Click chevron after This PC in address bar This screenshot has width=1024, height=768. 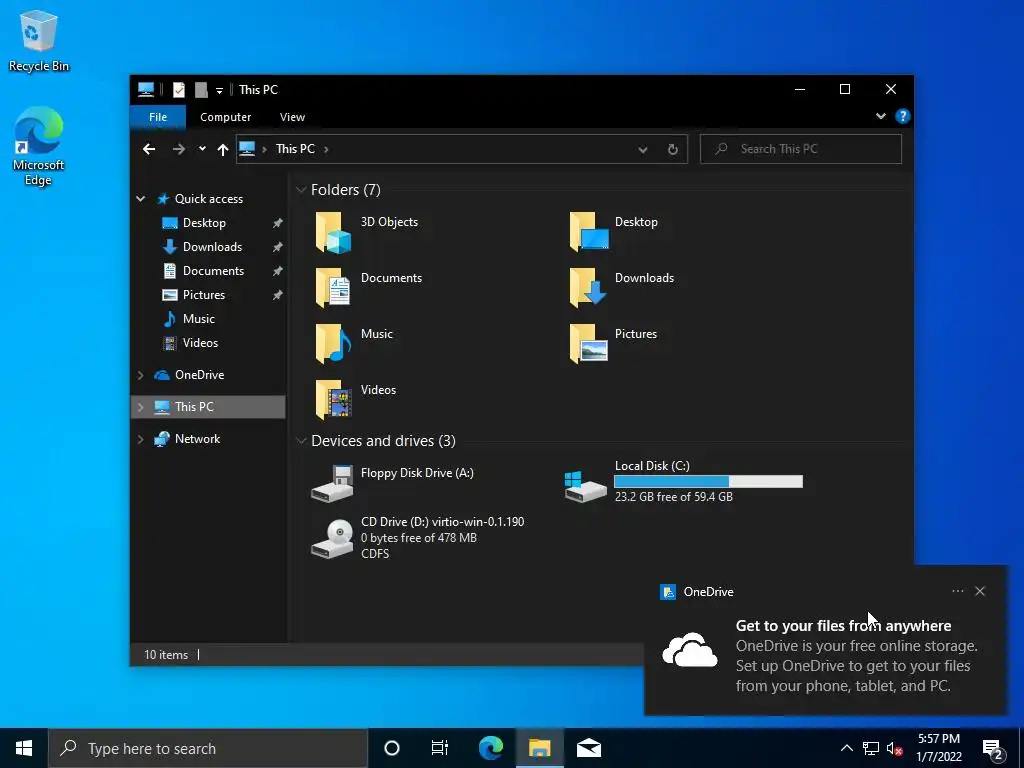[x=326, y=150]
